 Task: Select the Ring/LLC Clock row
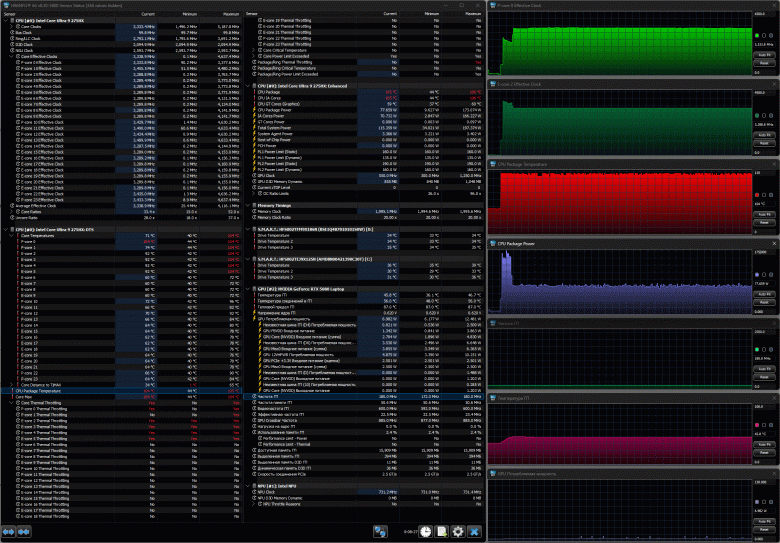(x=121, y=38)
